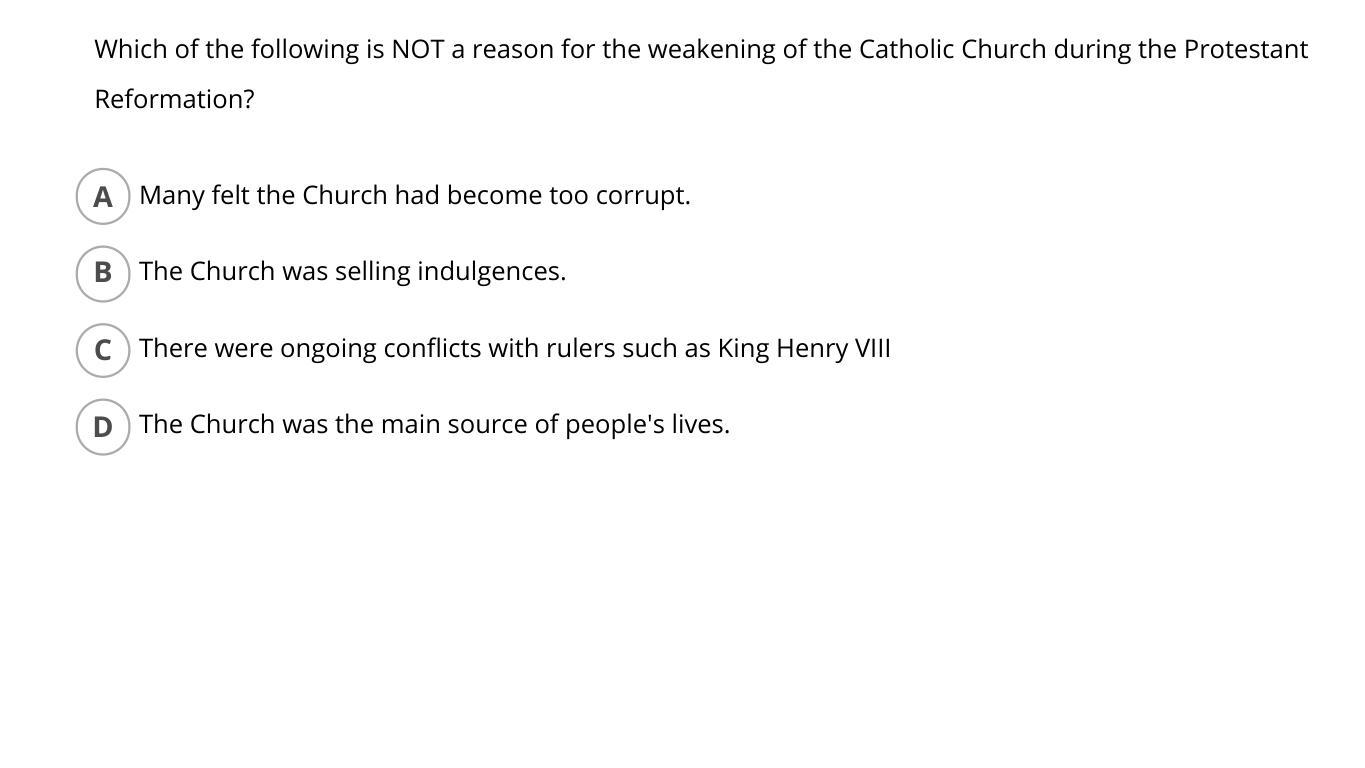The image size is (1365, 768).
Task: Click "people's lives" in option D
Action: [x=647, y=425]
